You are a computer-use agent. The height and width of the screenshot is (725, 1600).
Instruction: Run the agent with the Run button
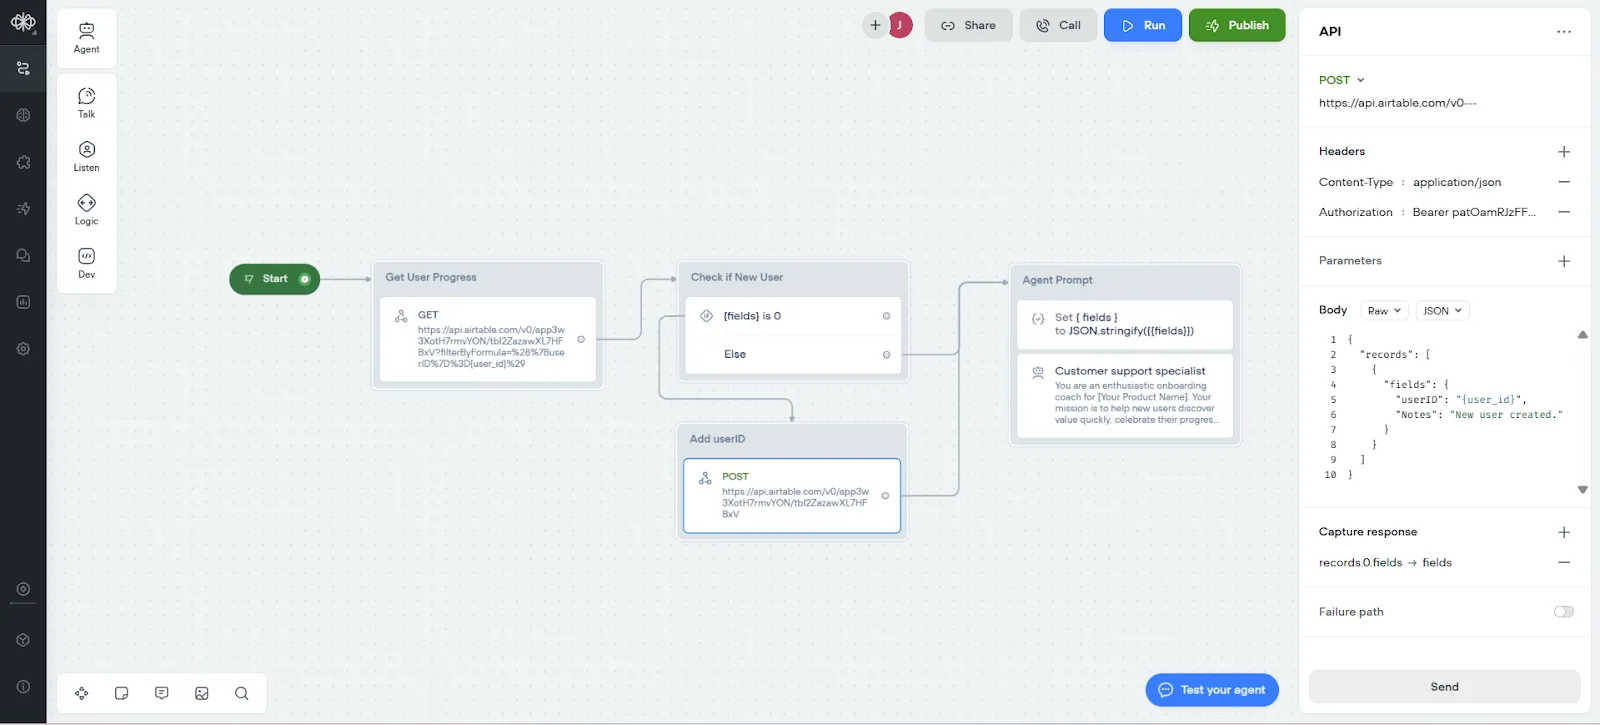(x=1143, y=25)
